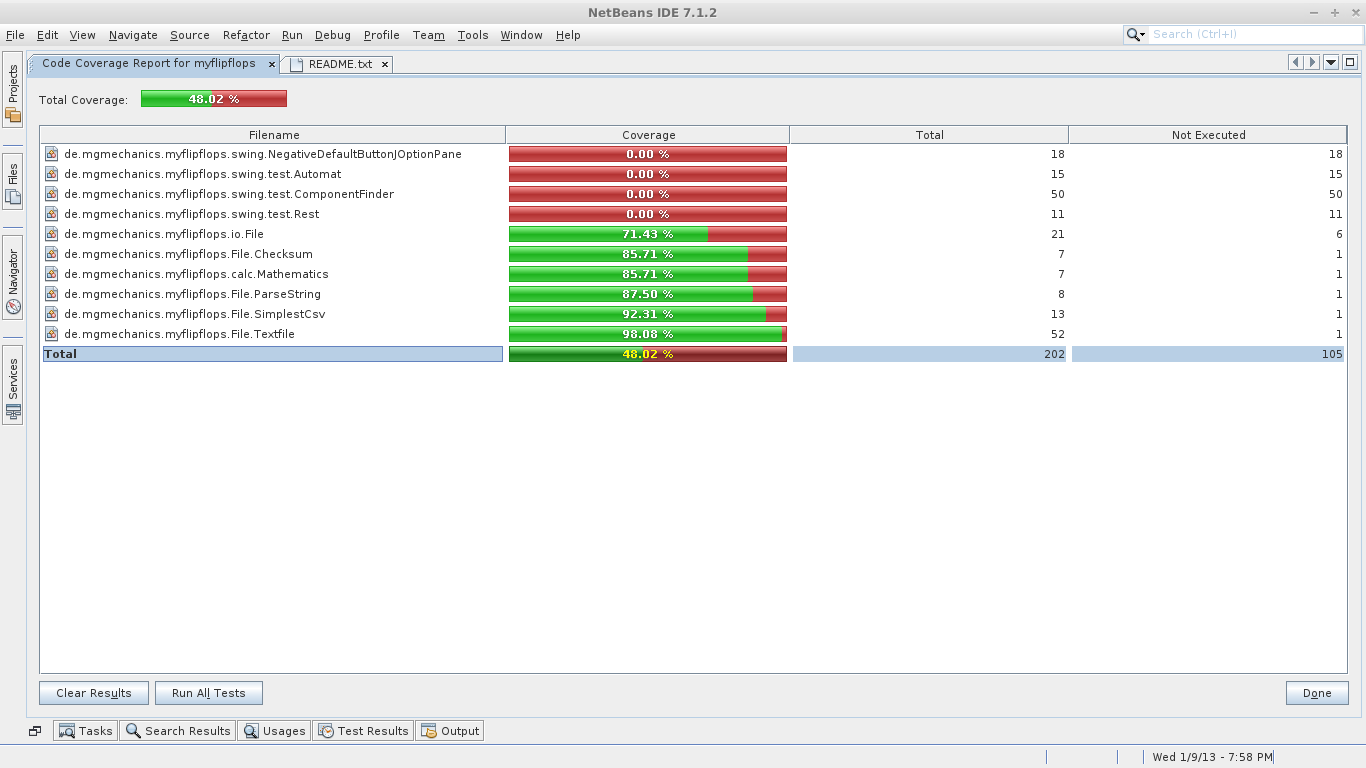Viewport: 1366px width, 768px height.
Task: Select the swing.test.Automat row
Action: tap(693, 174)
